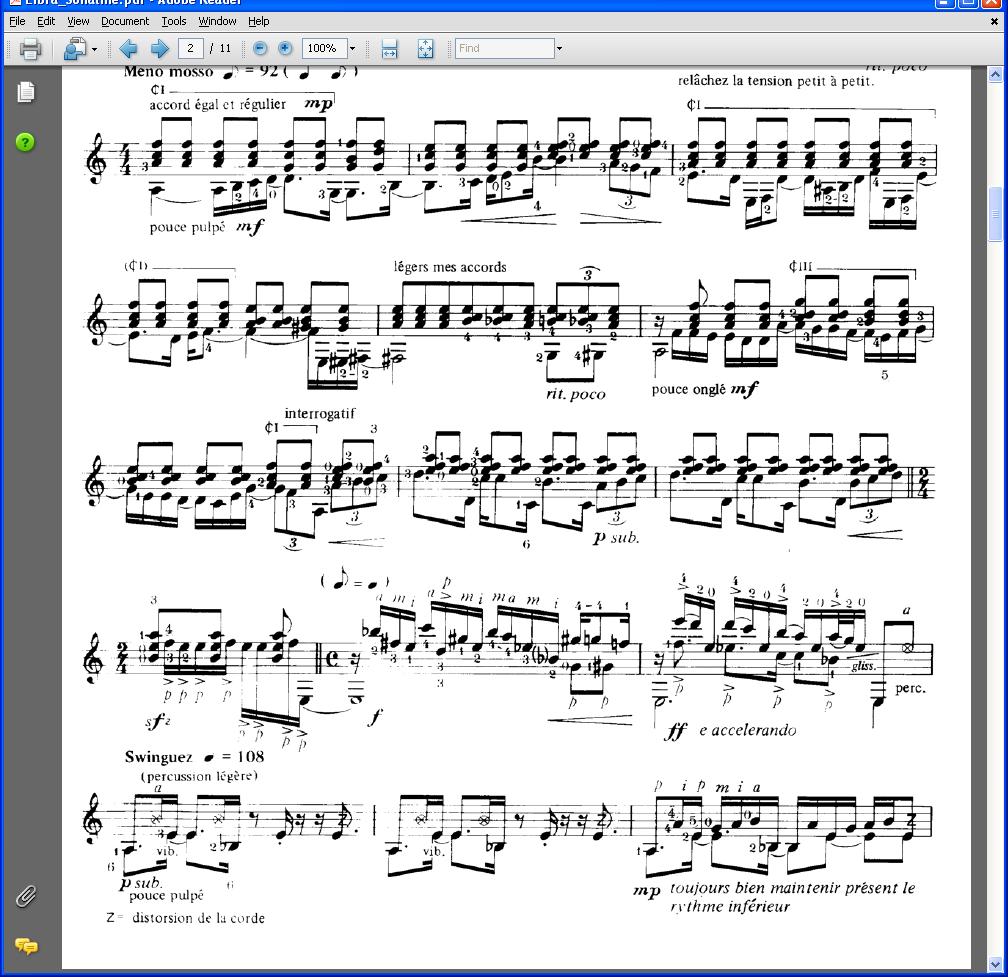1008x977 pixels.
Task: Click the text "rythme inférieur"
Action: coord(730,907)
